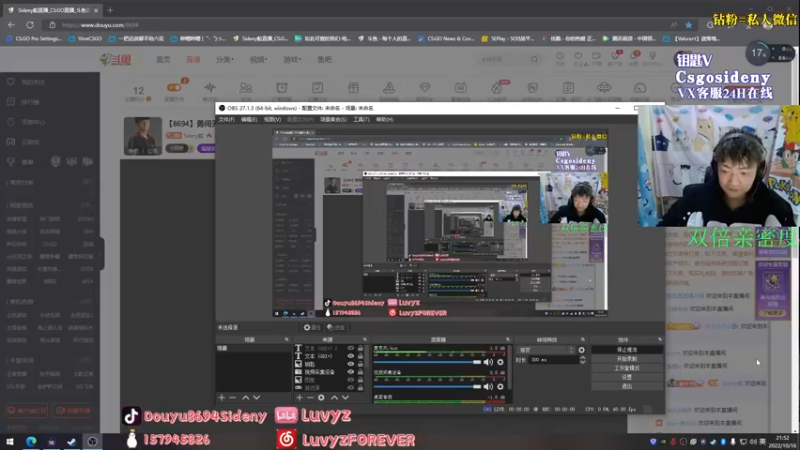Add a new source in OBS Sources panel
The image size is (800, 450).
click(x=299, y=397)
